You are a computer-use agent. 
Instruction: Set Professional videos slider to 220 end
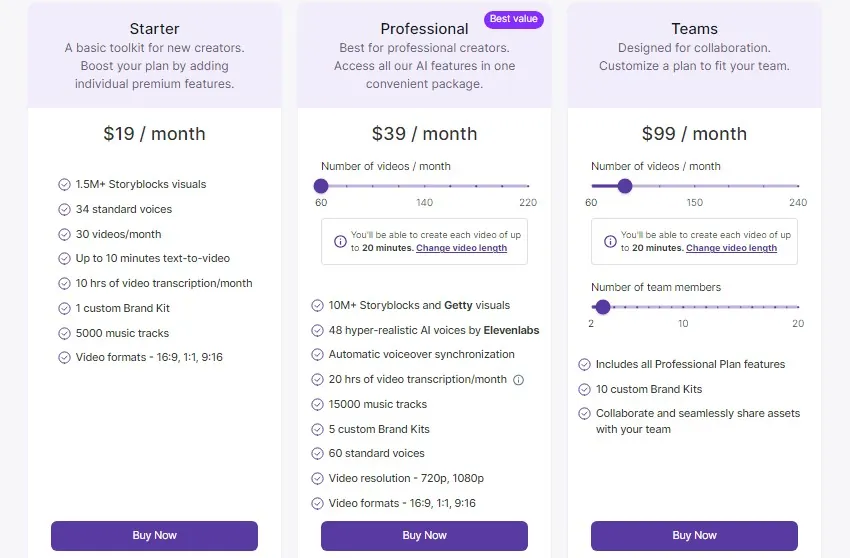(x=528, y=186)
